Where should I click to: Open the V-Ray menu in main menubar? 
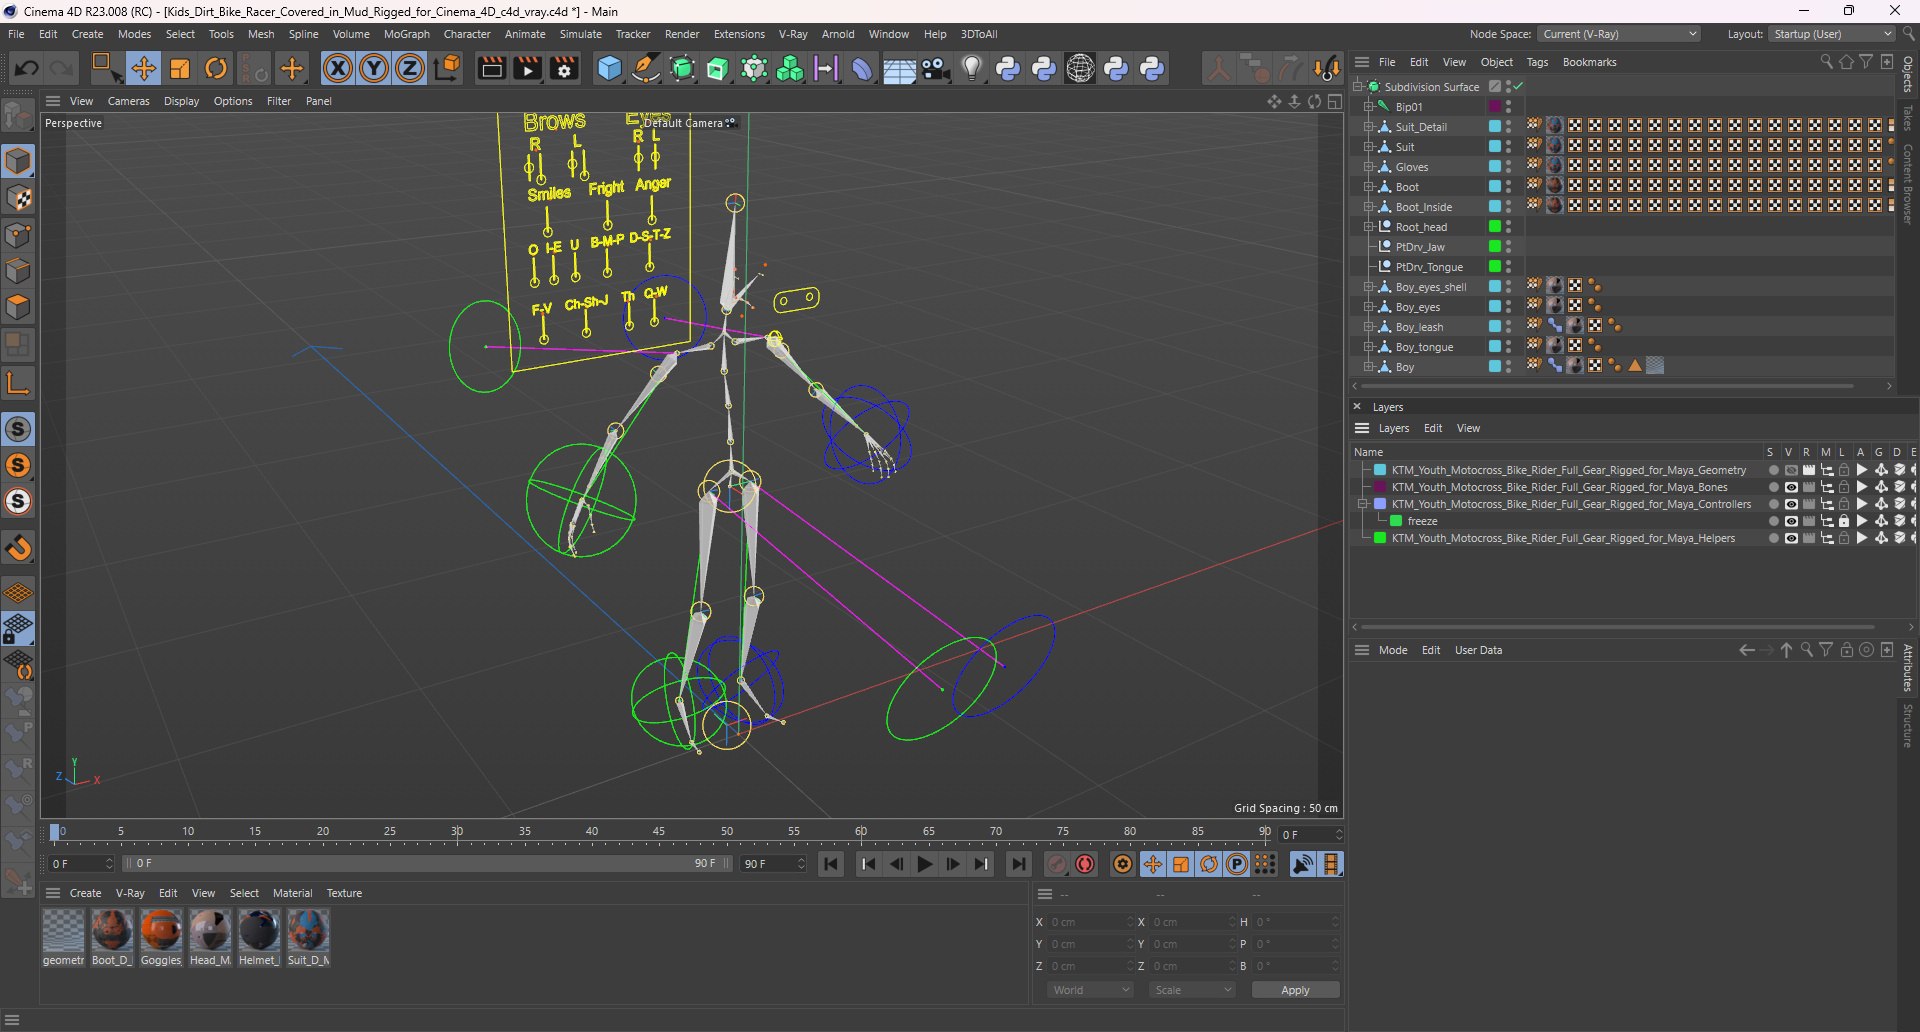pos(793,34)
